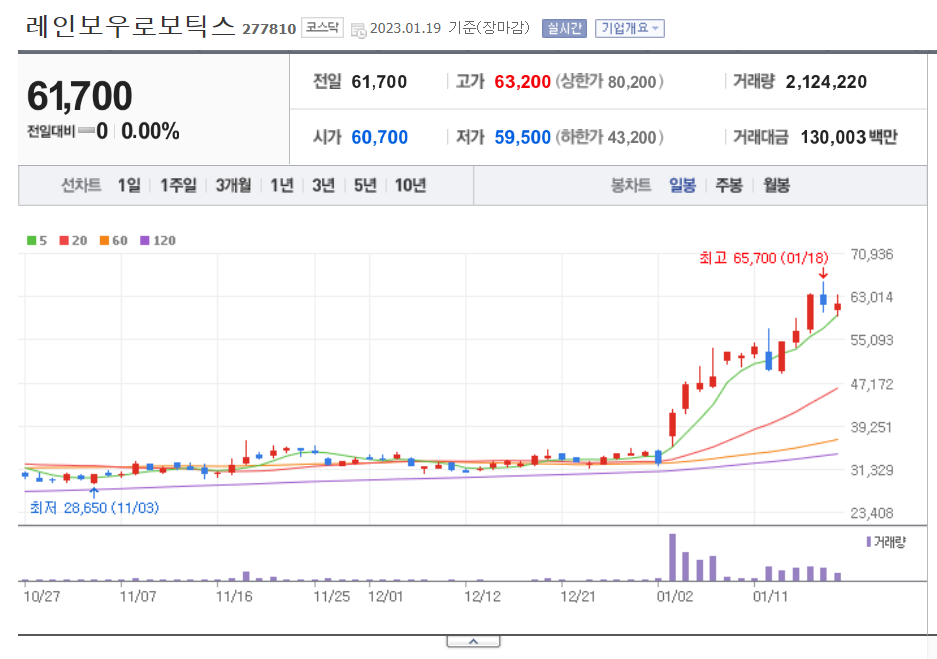937x659 pixels.
Task: Click the 선차트 section label
Action: [81, 185]
